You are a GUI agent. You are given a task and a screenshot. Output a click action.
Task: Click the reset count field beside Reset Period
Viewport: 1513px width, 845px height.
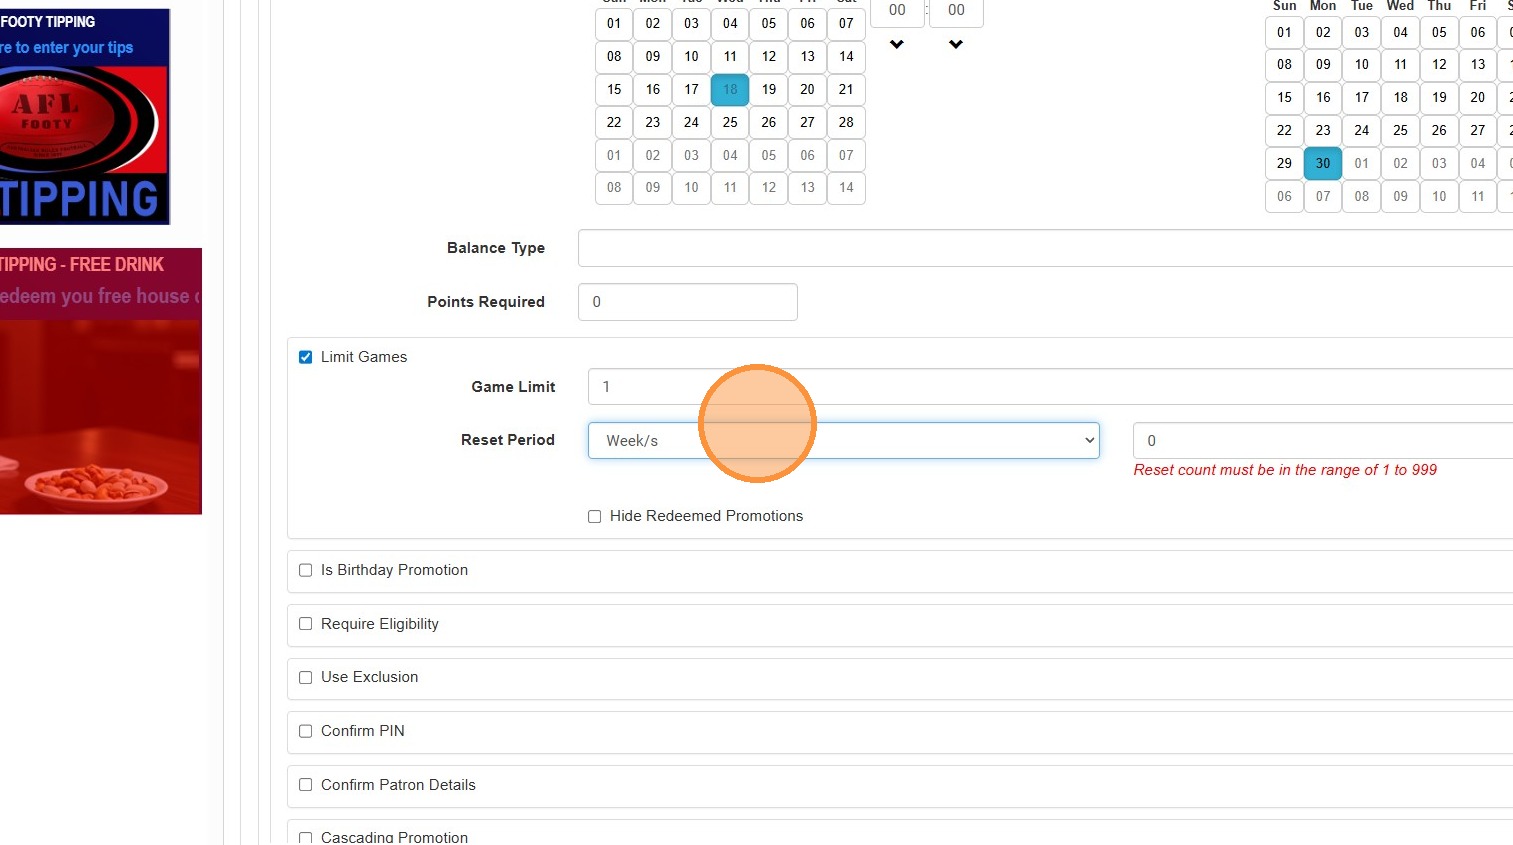(1320, 441)
